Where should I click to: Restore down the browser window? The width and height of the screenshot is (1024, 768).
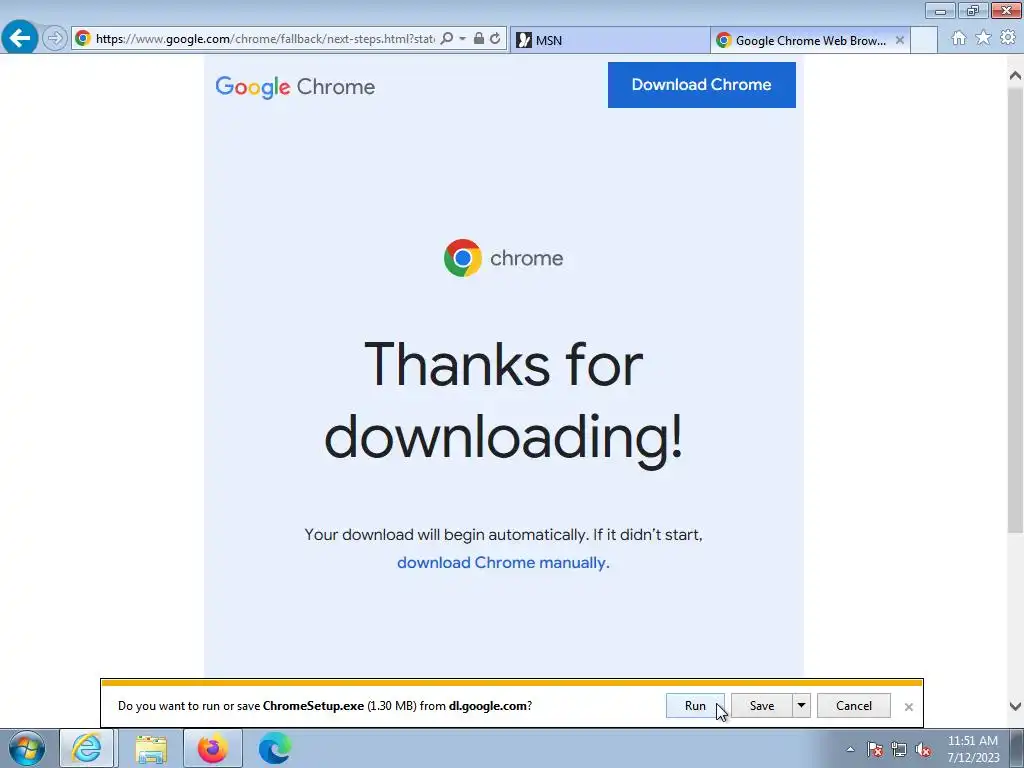click(x=973, y=10)
